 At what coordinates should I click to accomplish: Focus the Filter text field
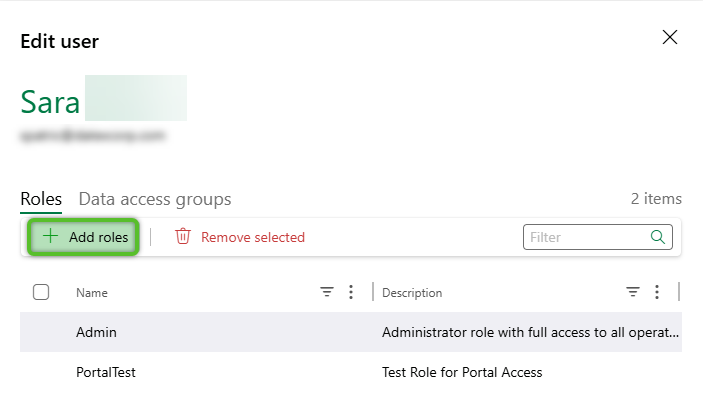coord(586,237)
